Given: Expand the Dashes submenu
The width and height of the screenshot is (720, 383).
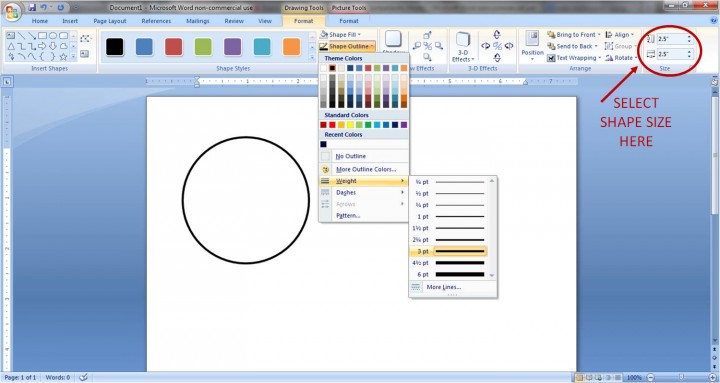Looking at the screenshot, I should tap(364, 192).
